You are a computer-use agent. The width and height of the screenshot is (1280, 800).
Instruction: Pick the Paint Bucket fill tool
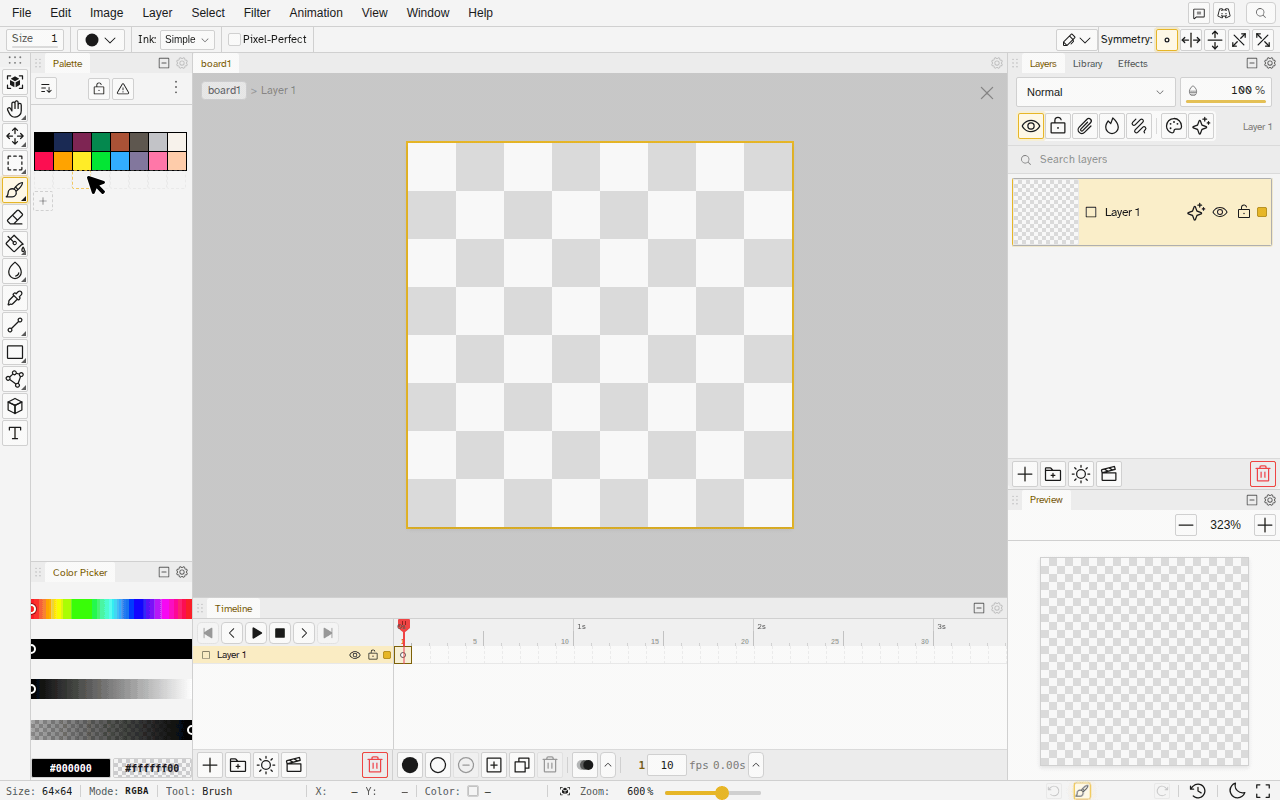click(x=15, y=244)
